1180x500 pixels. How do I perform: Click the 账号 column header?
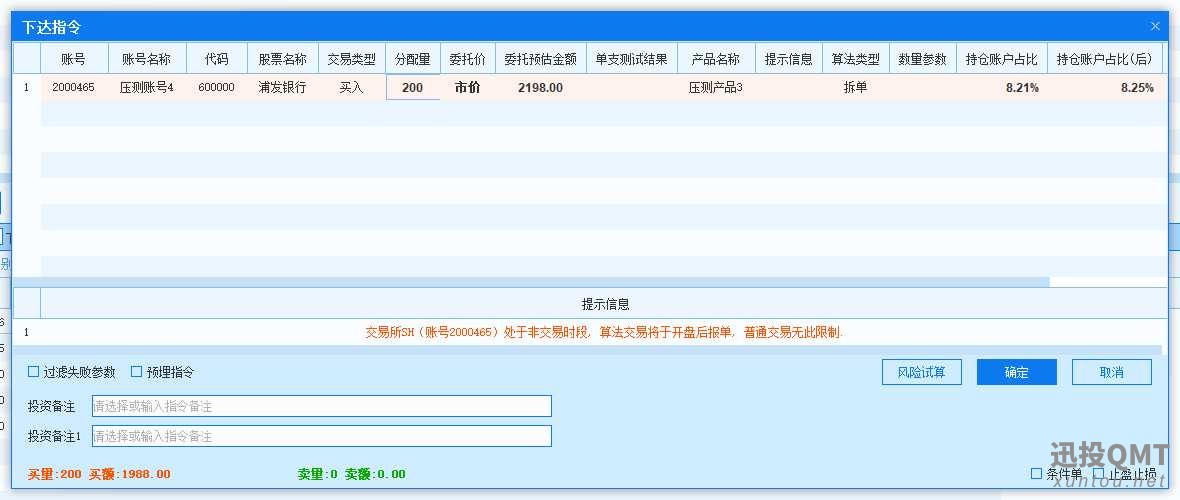tap(73, 59)
